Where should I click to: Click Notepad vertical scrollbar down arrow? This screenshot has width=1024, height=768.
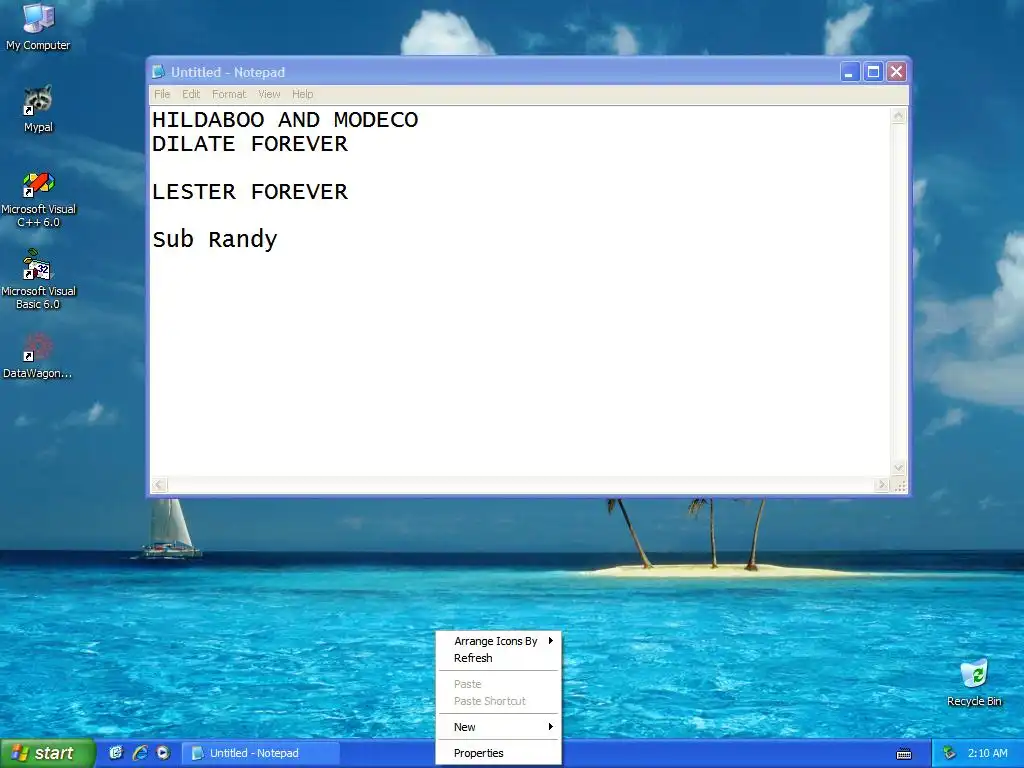(x=899, y=468)
